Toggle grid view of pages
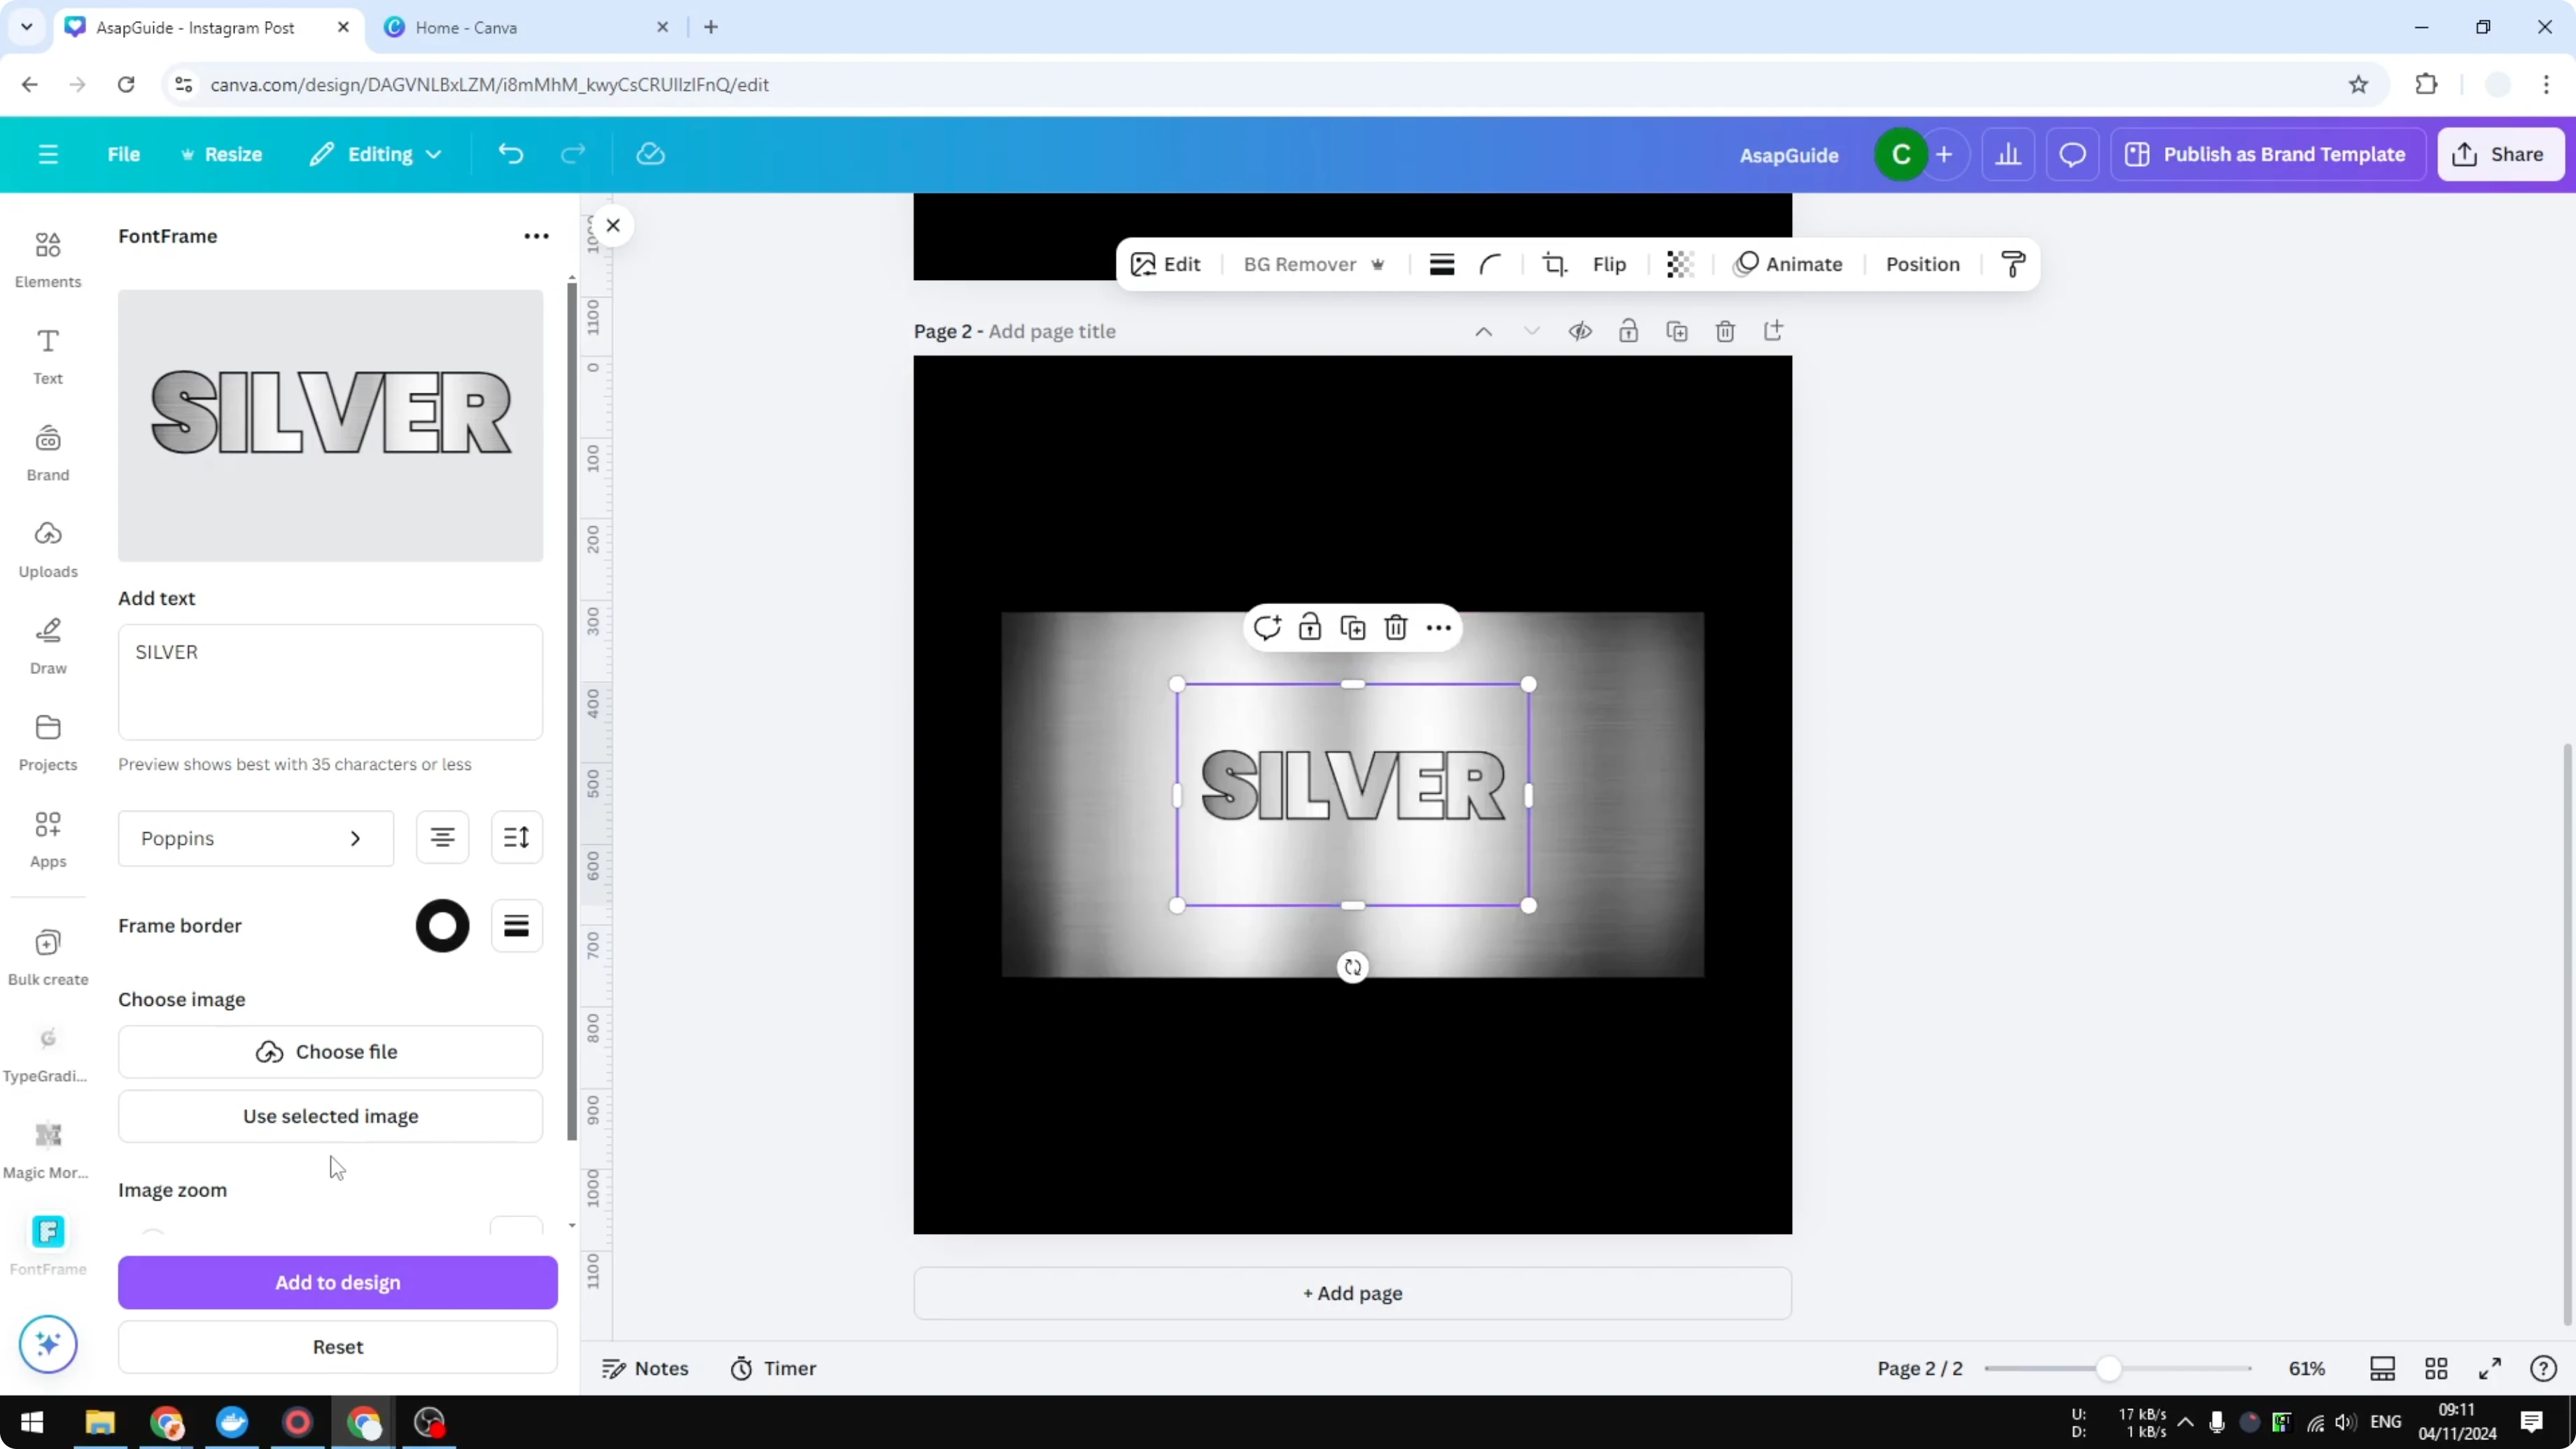This screenshot has height=1449, width=2576. coord(2436,1368)
